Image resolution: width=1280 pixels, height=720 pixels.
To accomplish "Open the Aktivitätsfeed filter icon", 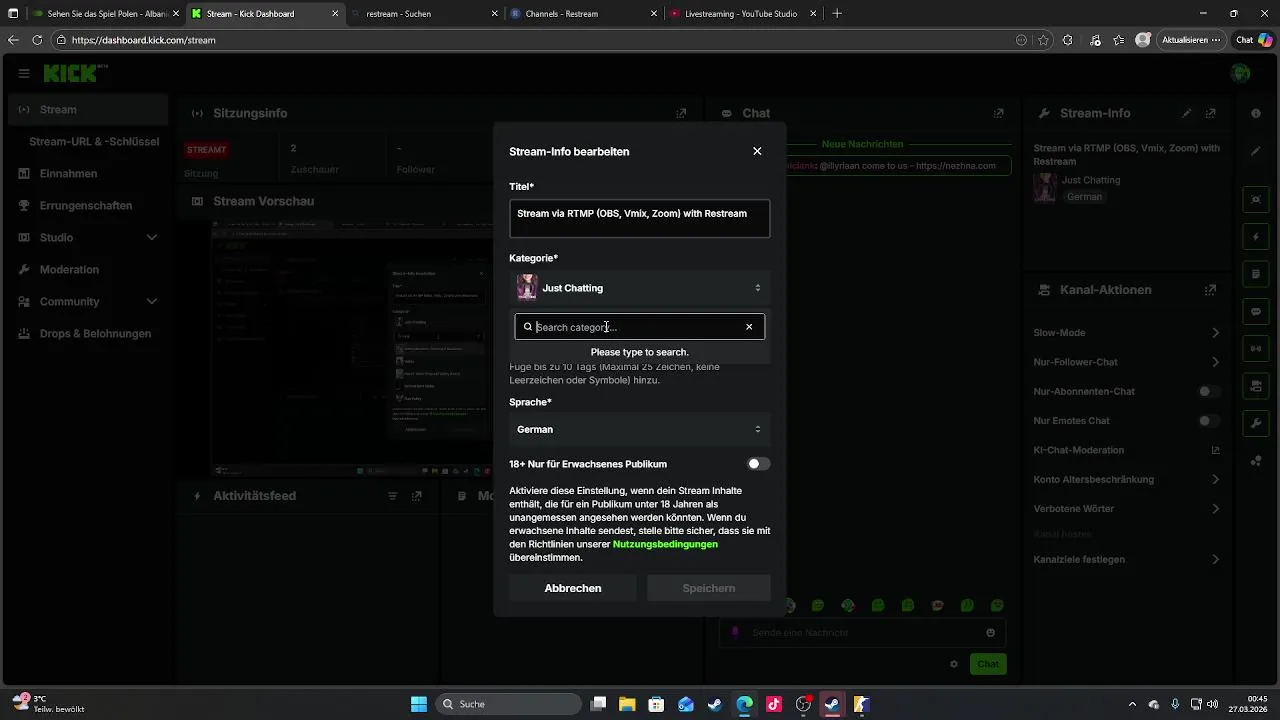I will click(393, 496).
